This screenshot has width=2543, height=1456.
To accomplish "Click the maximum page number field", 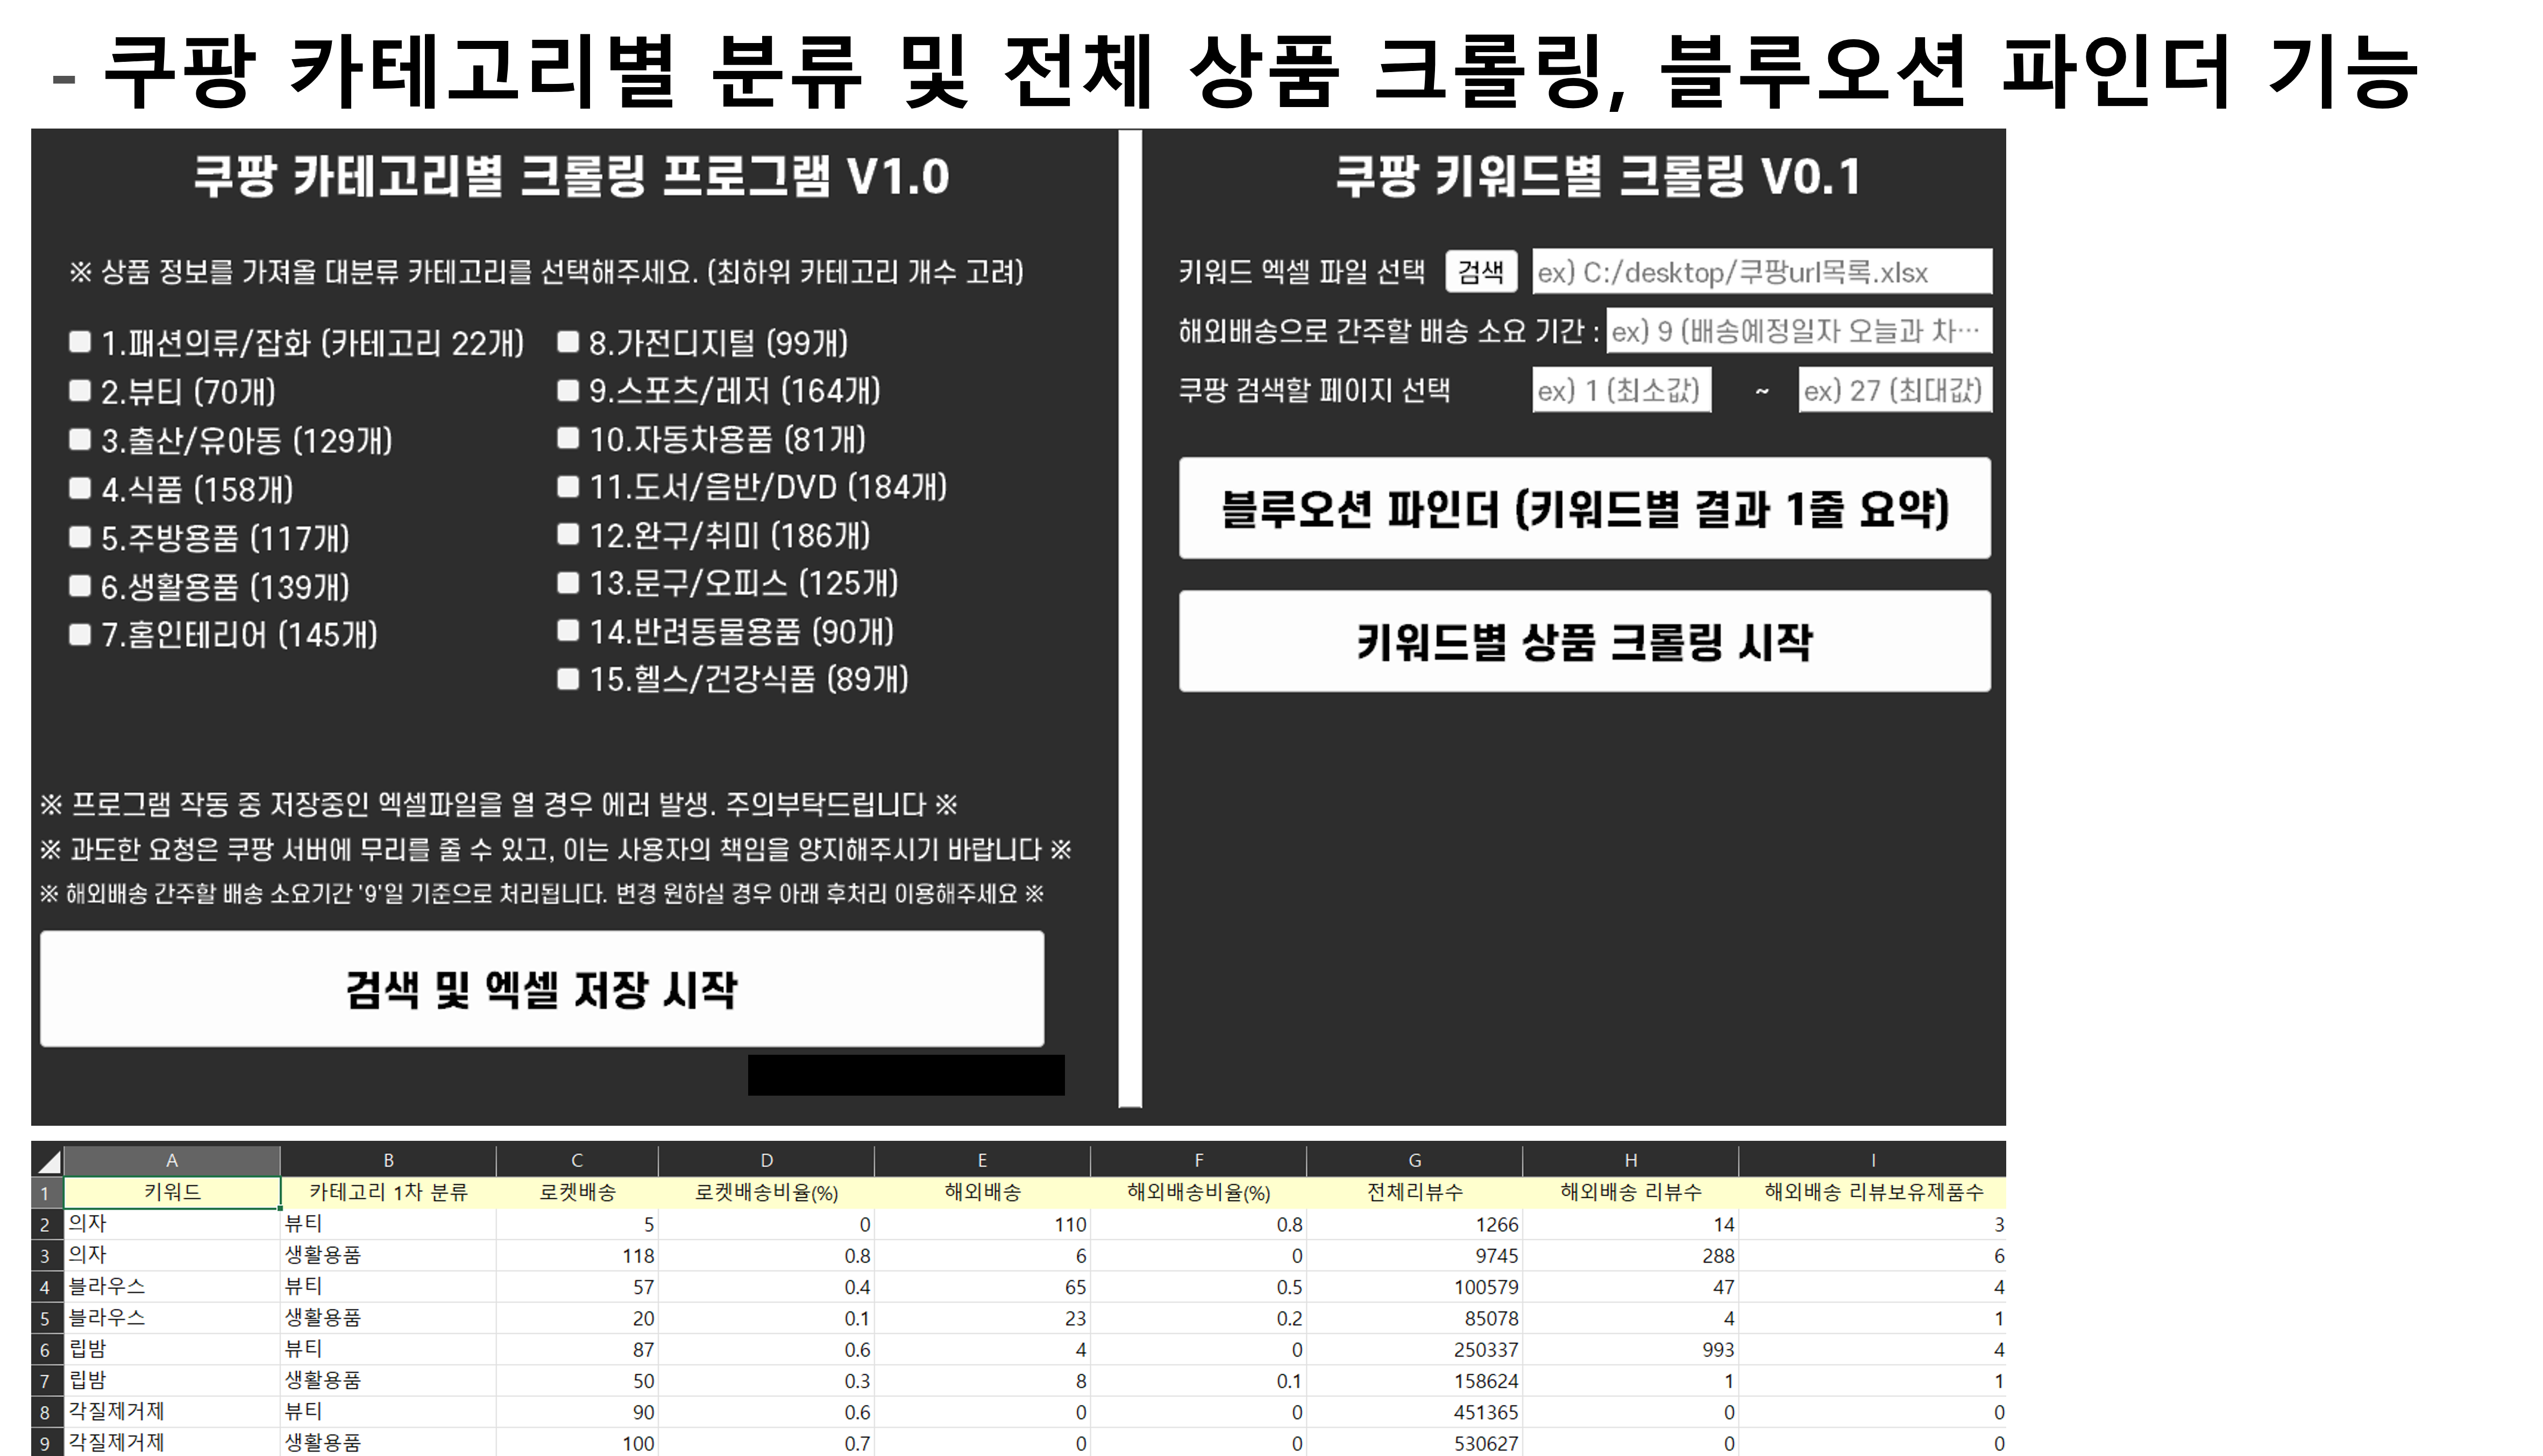I will (x=1894, y=390).
